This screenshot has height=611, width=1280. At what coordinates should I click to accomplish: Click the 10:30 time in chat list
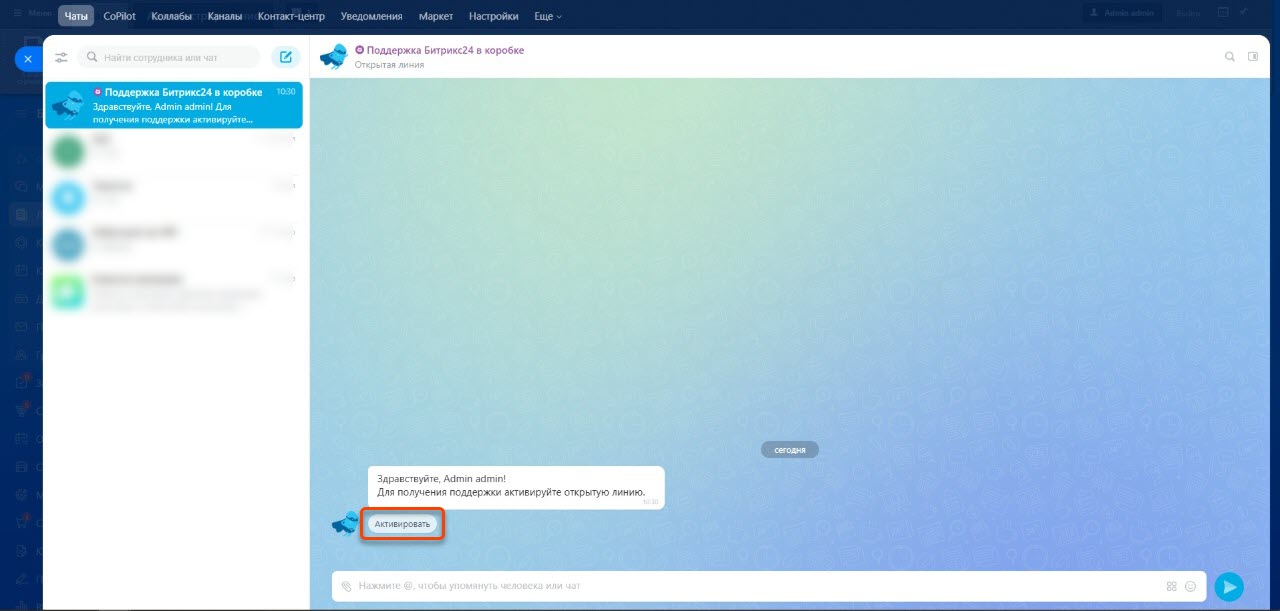285,91
